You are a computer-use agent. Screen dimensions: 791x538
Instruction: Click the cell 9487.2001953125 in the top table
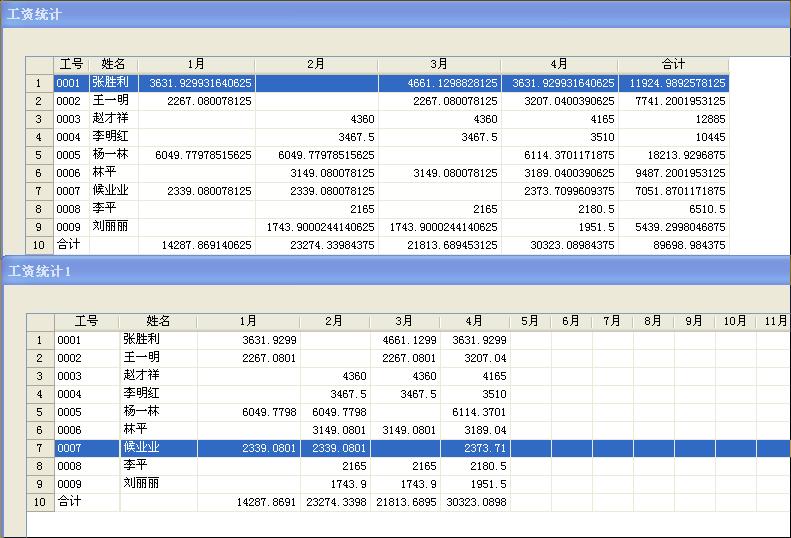(x=673, y=173)
